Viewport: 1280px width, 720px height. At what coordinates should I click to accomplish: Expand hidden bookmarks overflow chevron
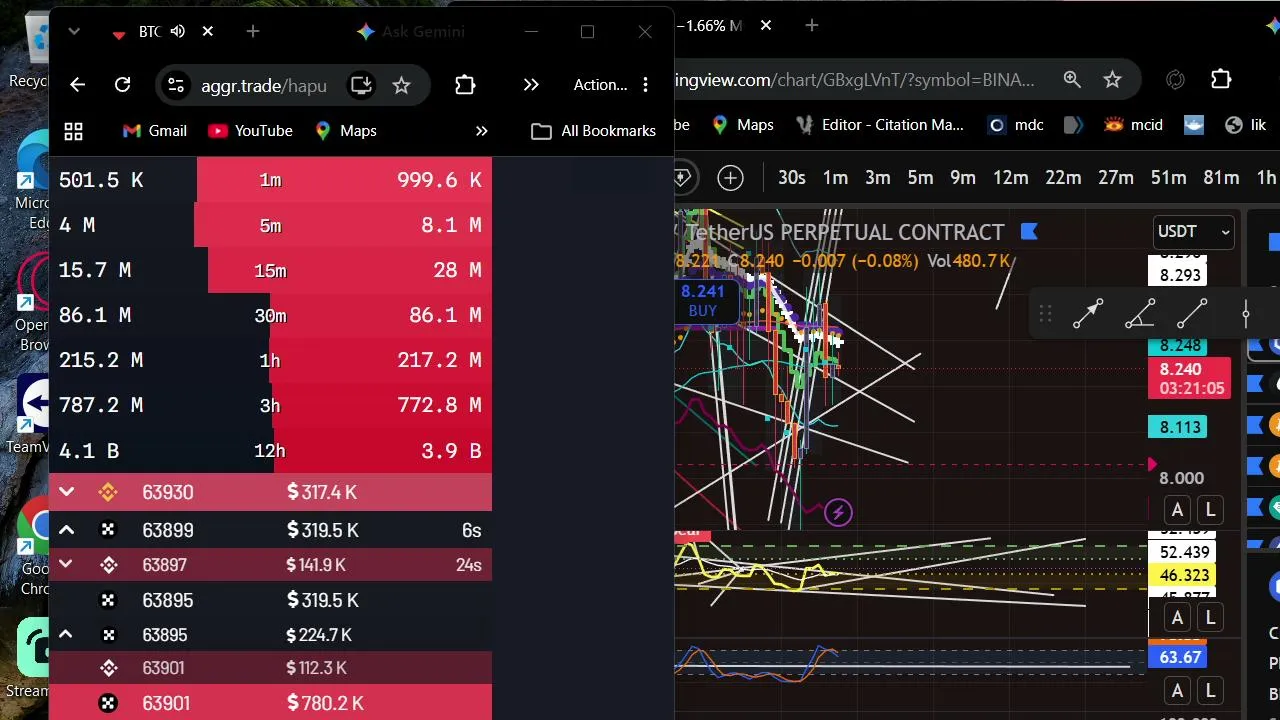click(x=481, y=131)
